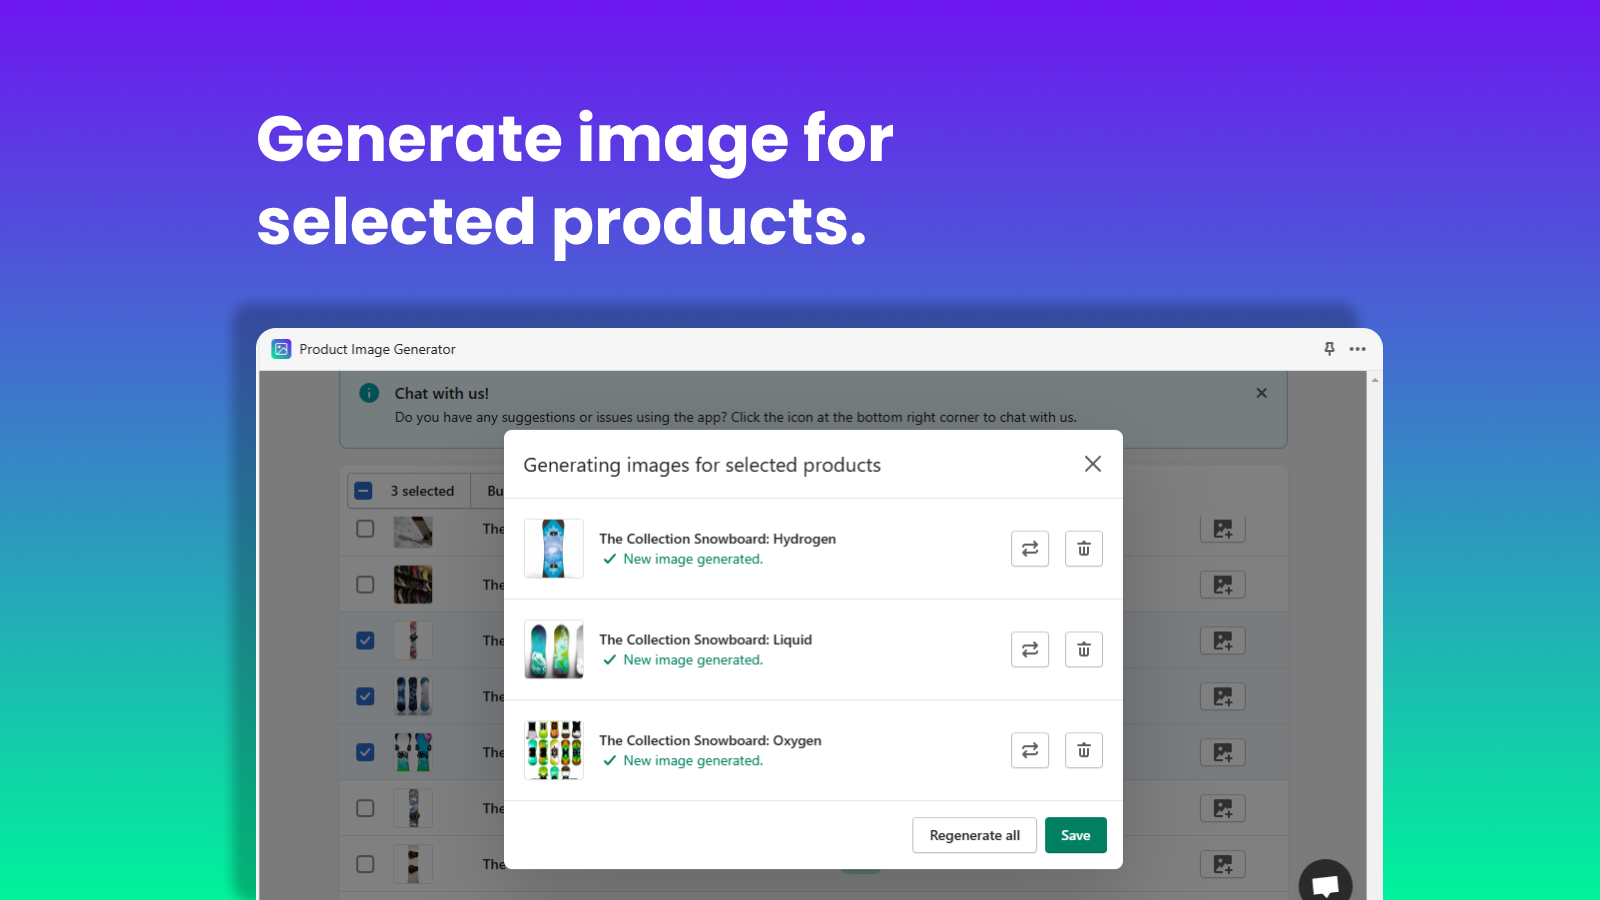Uncheck the fifth product row checkbox
This screenshot has height=900, width=1600.
(365, 752)
